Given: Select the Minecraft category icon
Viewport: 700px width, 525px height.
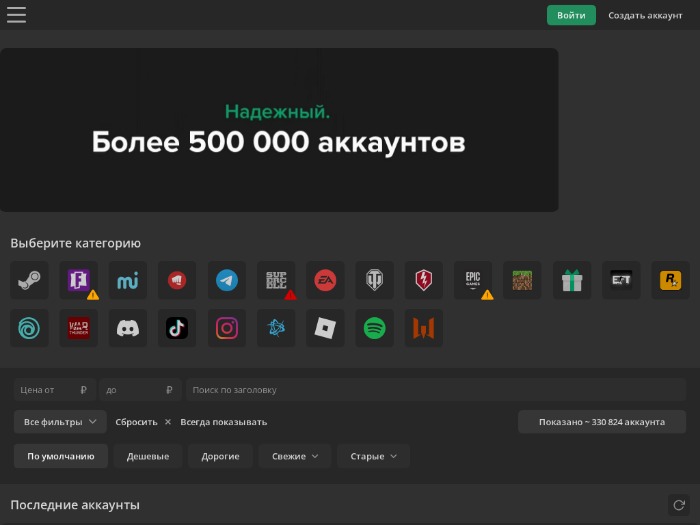Looking at the screenshot, I should [x=522, y=280].
